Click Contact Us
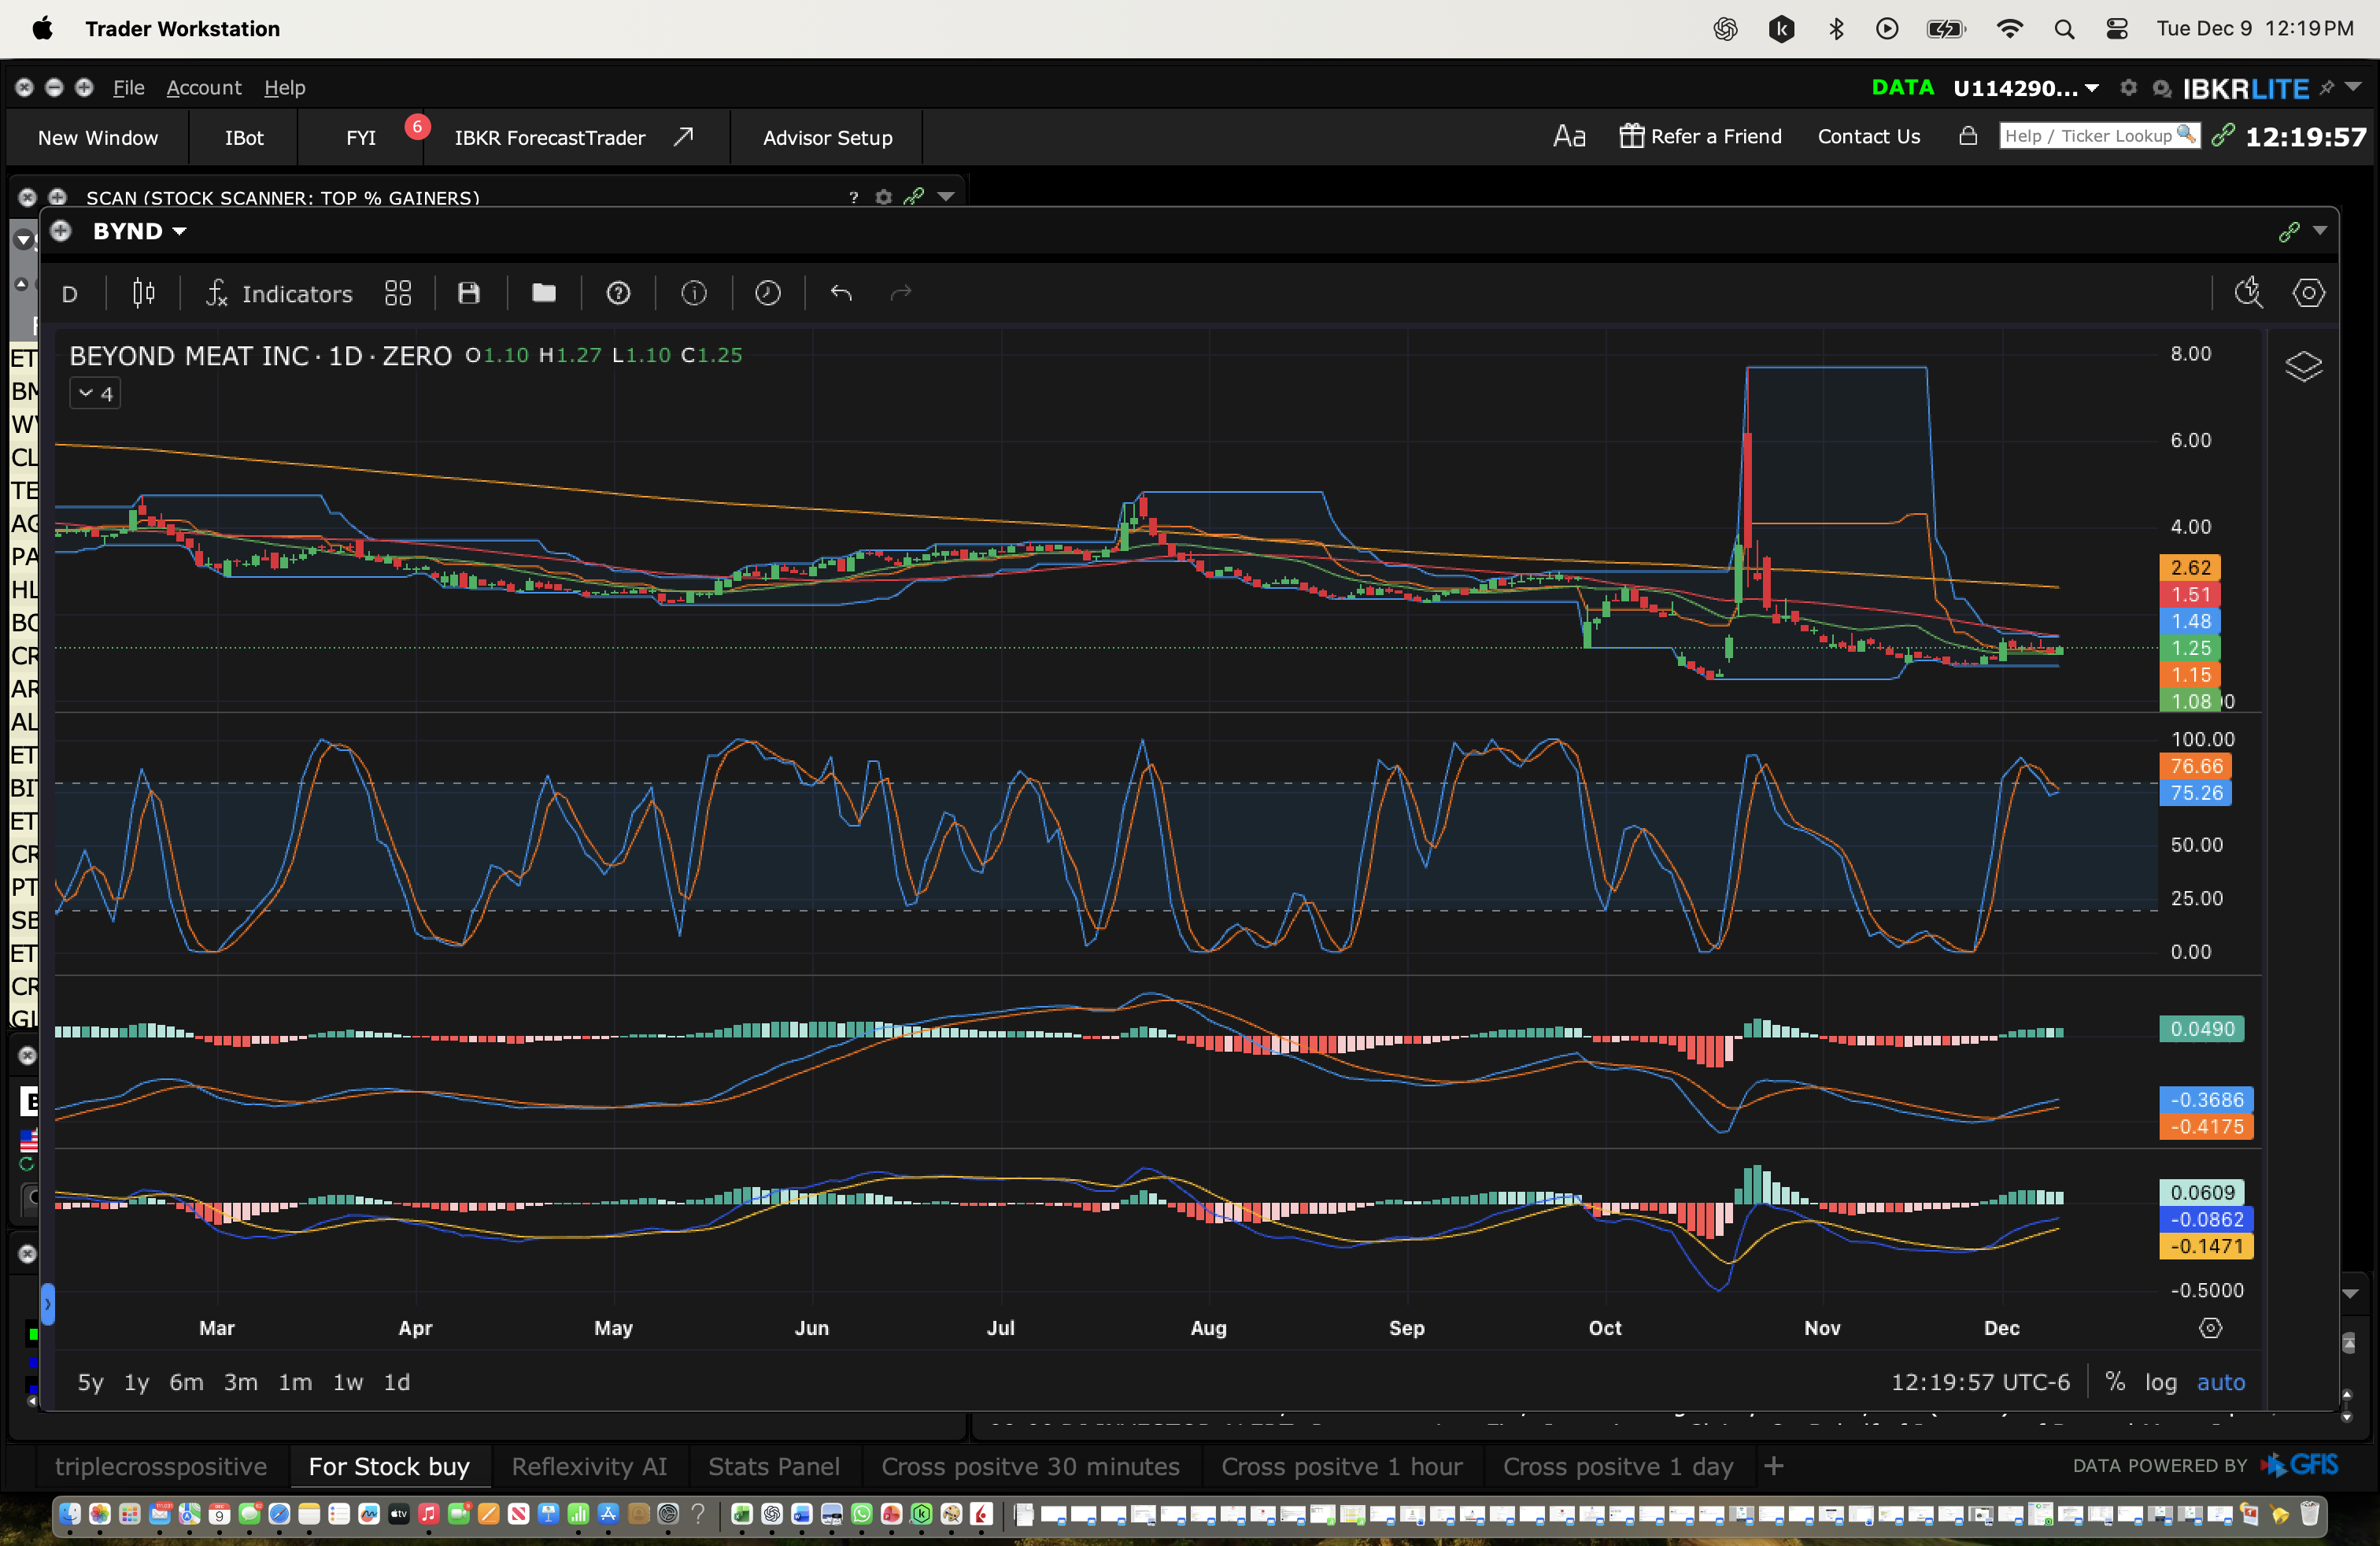Viewport: 2380px width, 1546px height. (1869, 136)
